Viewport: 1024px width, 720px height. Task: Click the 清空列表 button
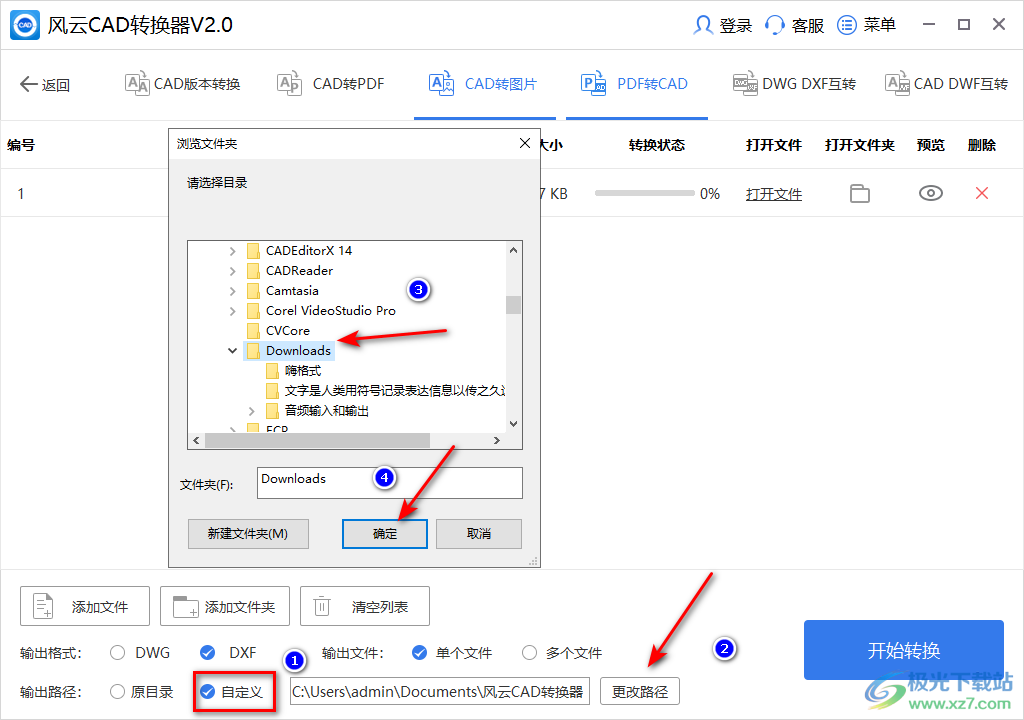[364, 606]
